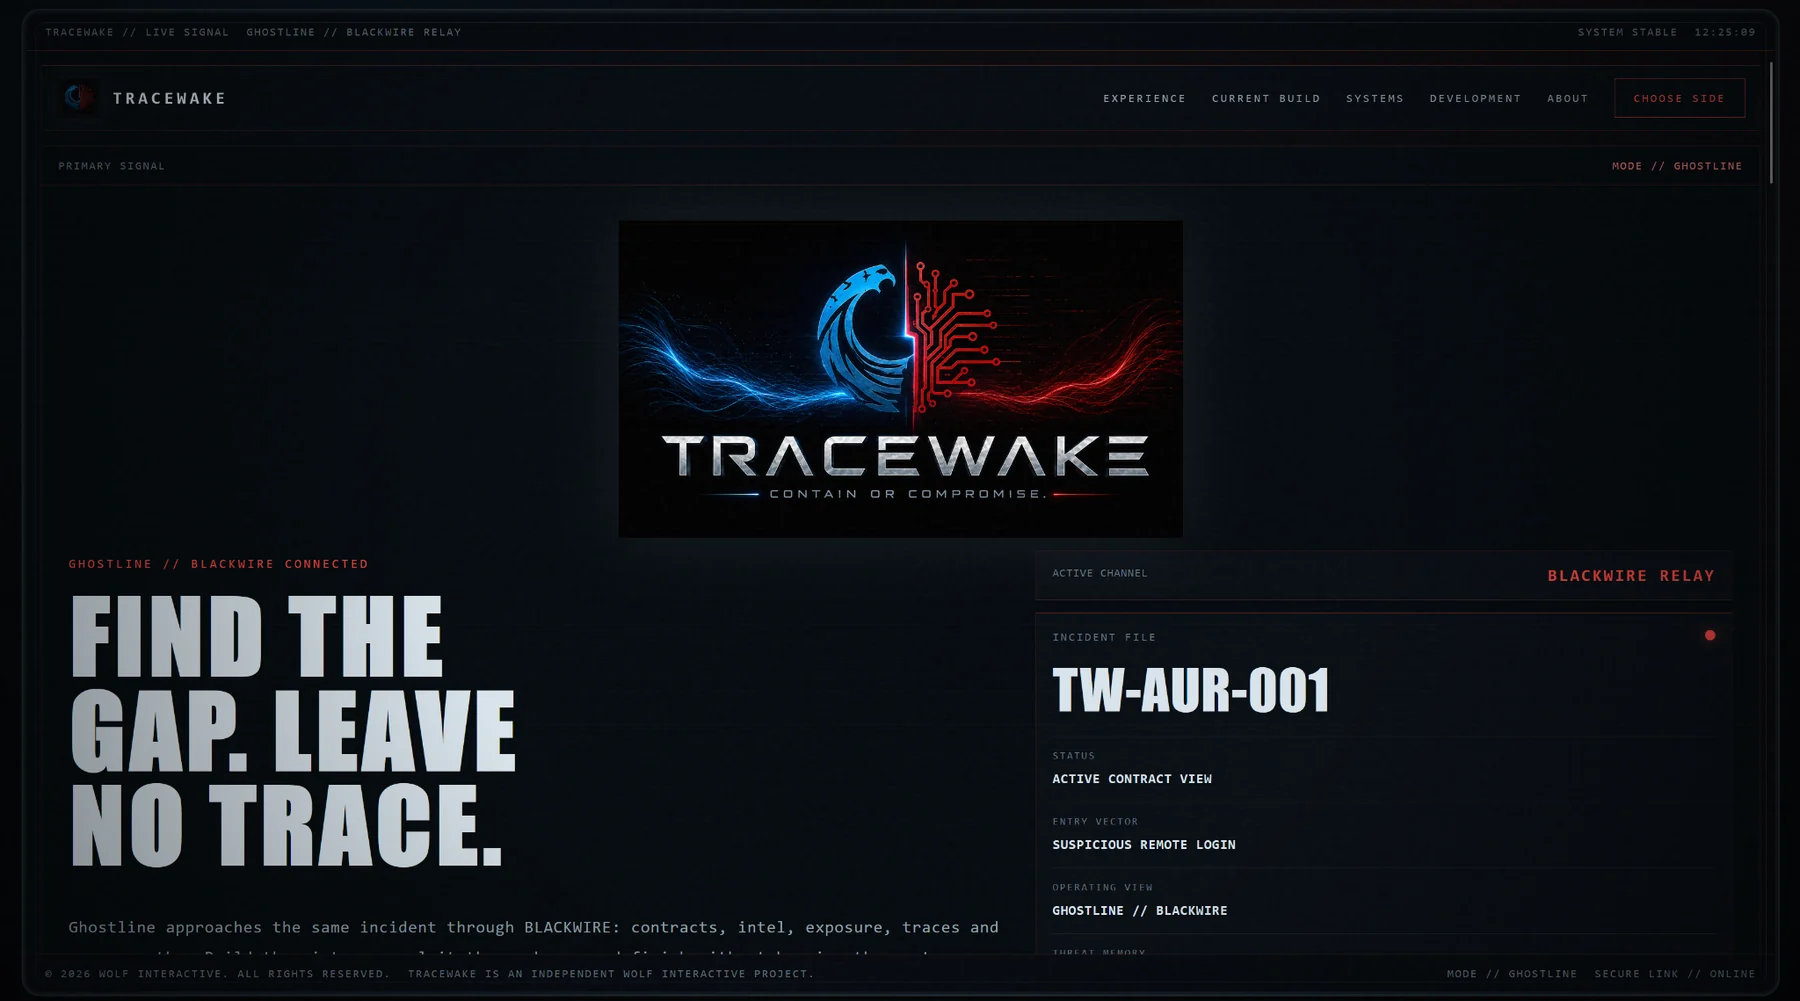Click the Choose Side button
The height and width of the screenshot is (1001, 1800).
coord(1679,98)
